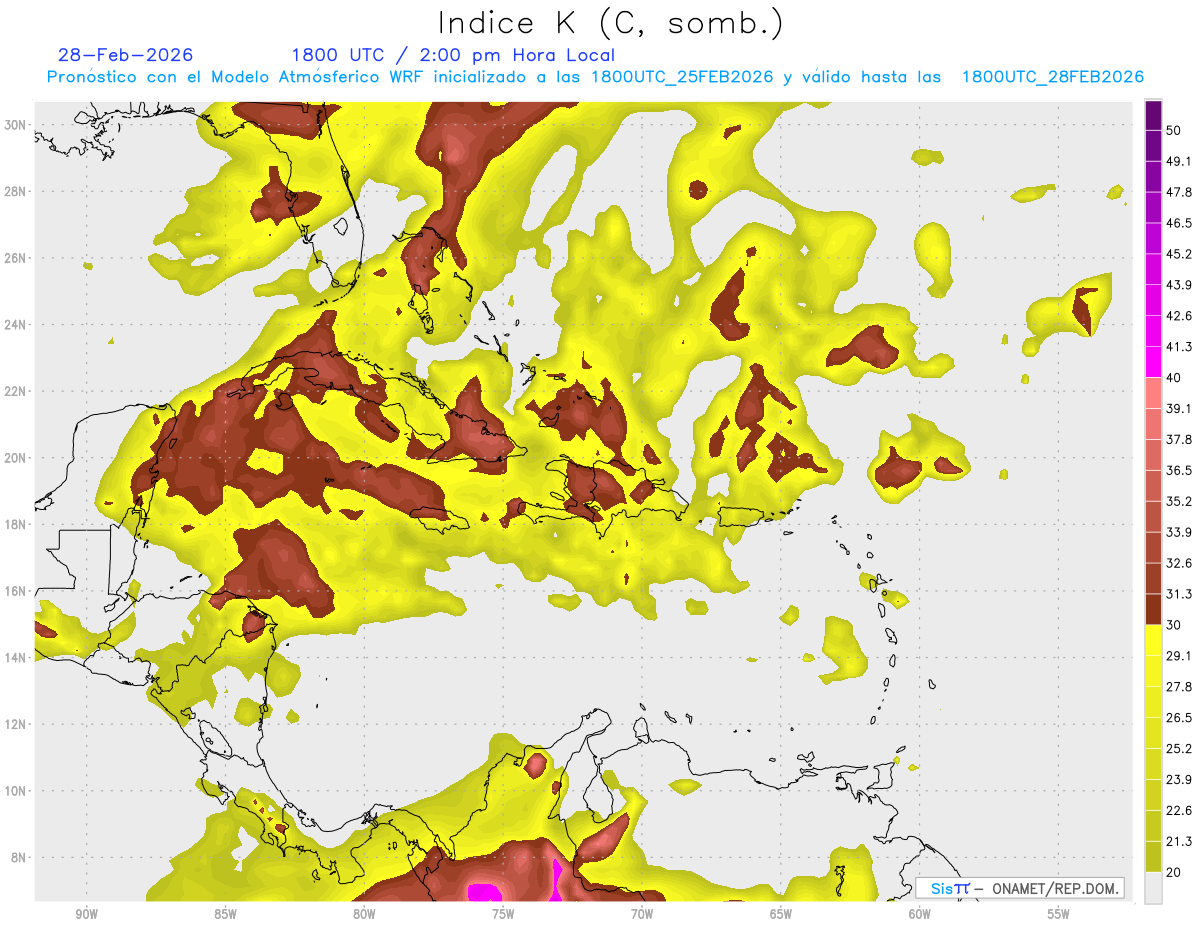
Task: Click the '65W' longitude label
Action: point(781,914)
